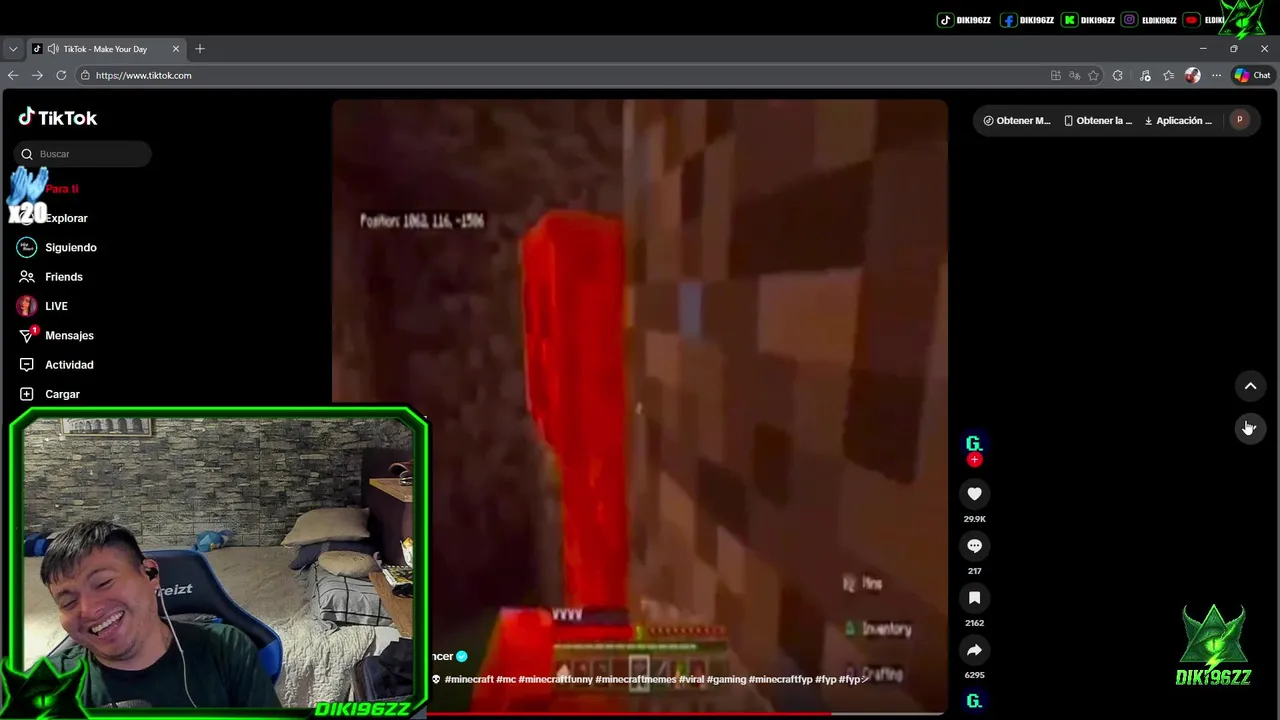Open the app available icon in address bar
This screenshot has height=720, width=1280.
coord(1056,75)
